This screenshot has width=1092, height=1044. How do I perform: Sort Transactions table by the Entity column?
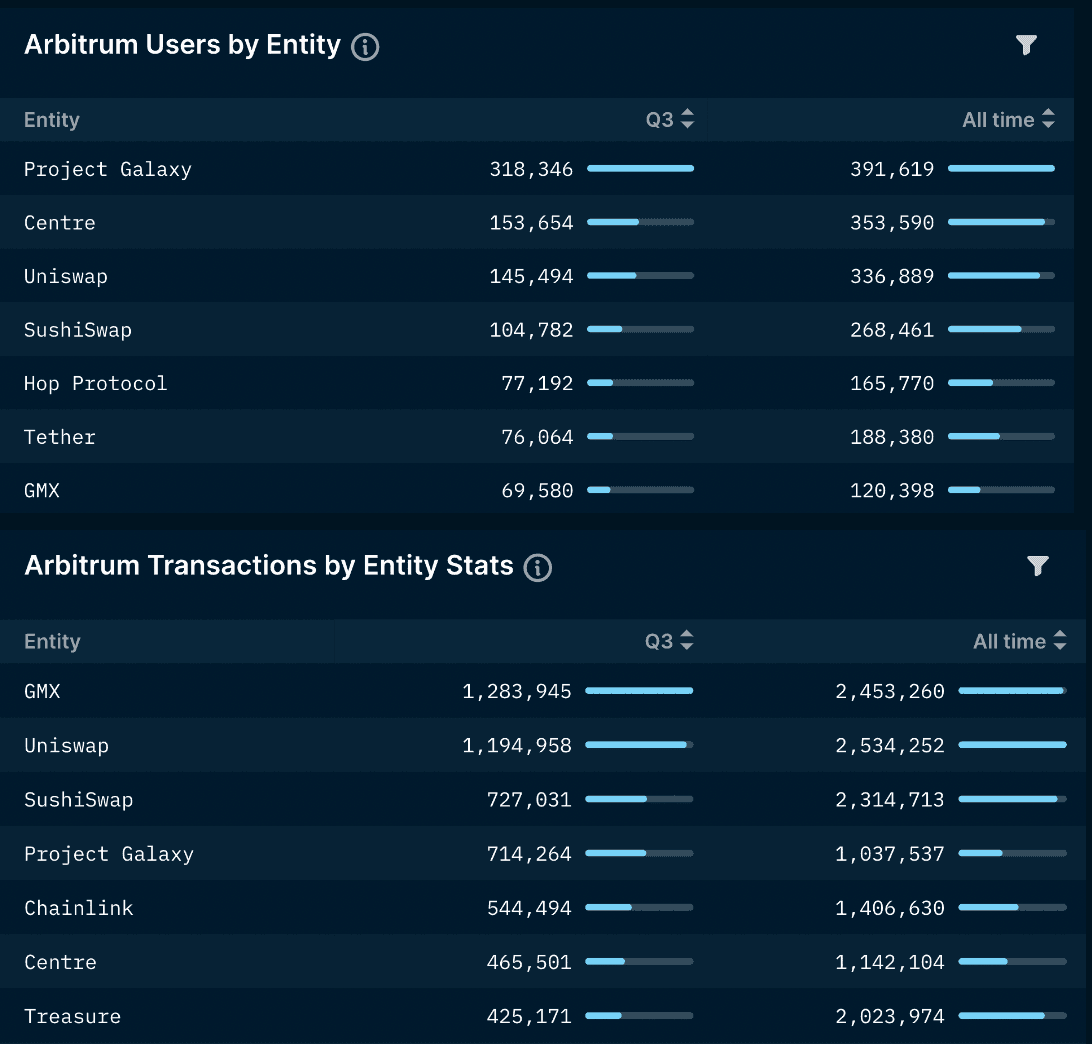point(51,641)
